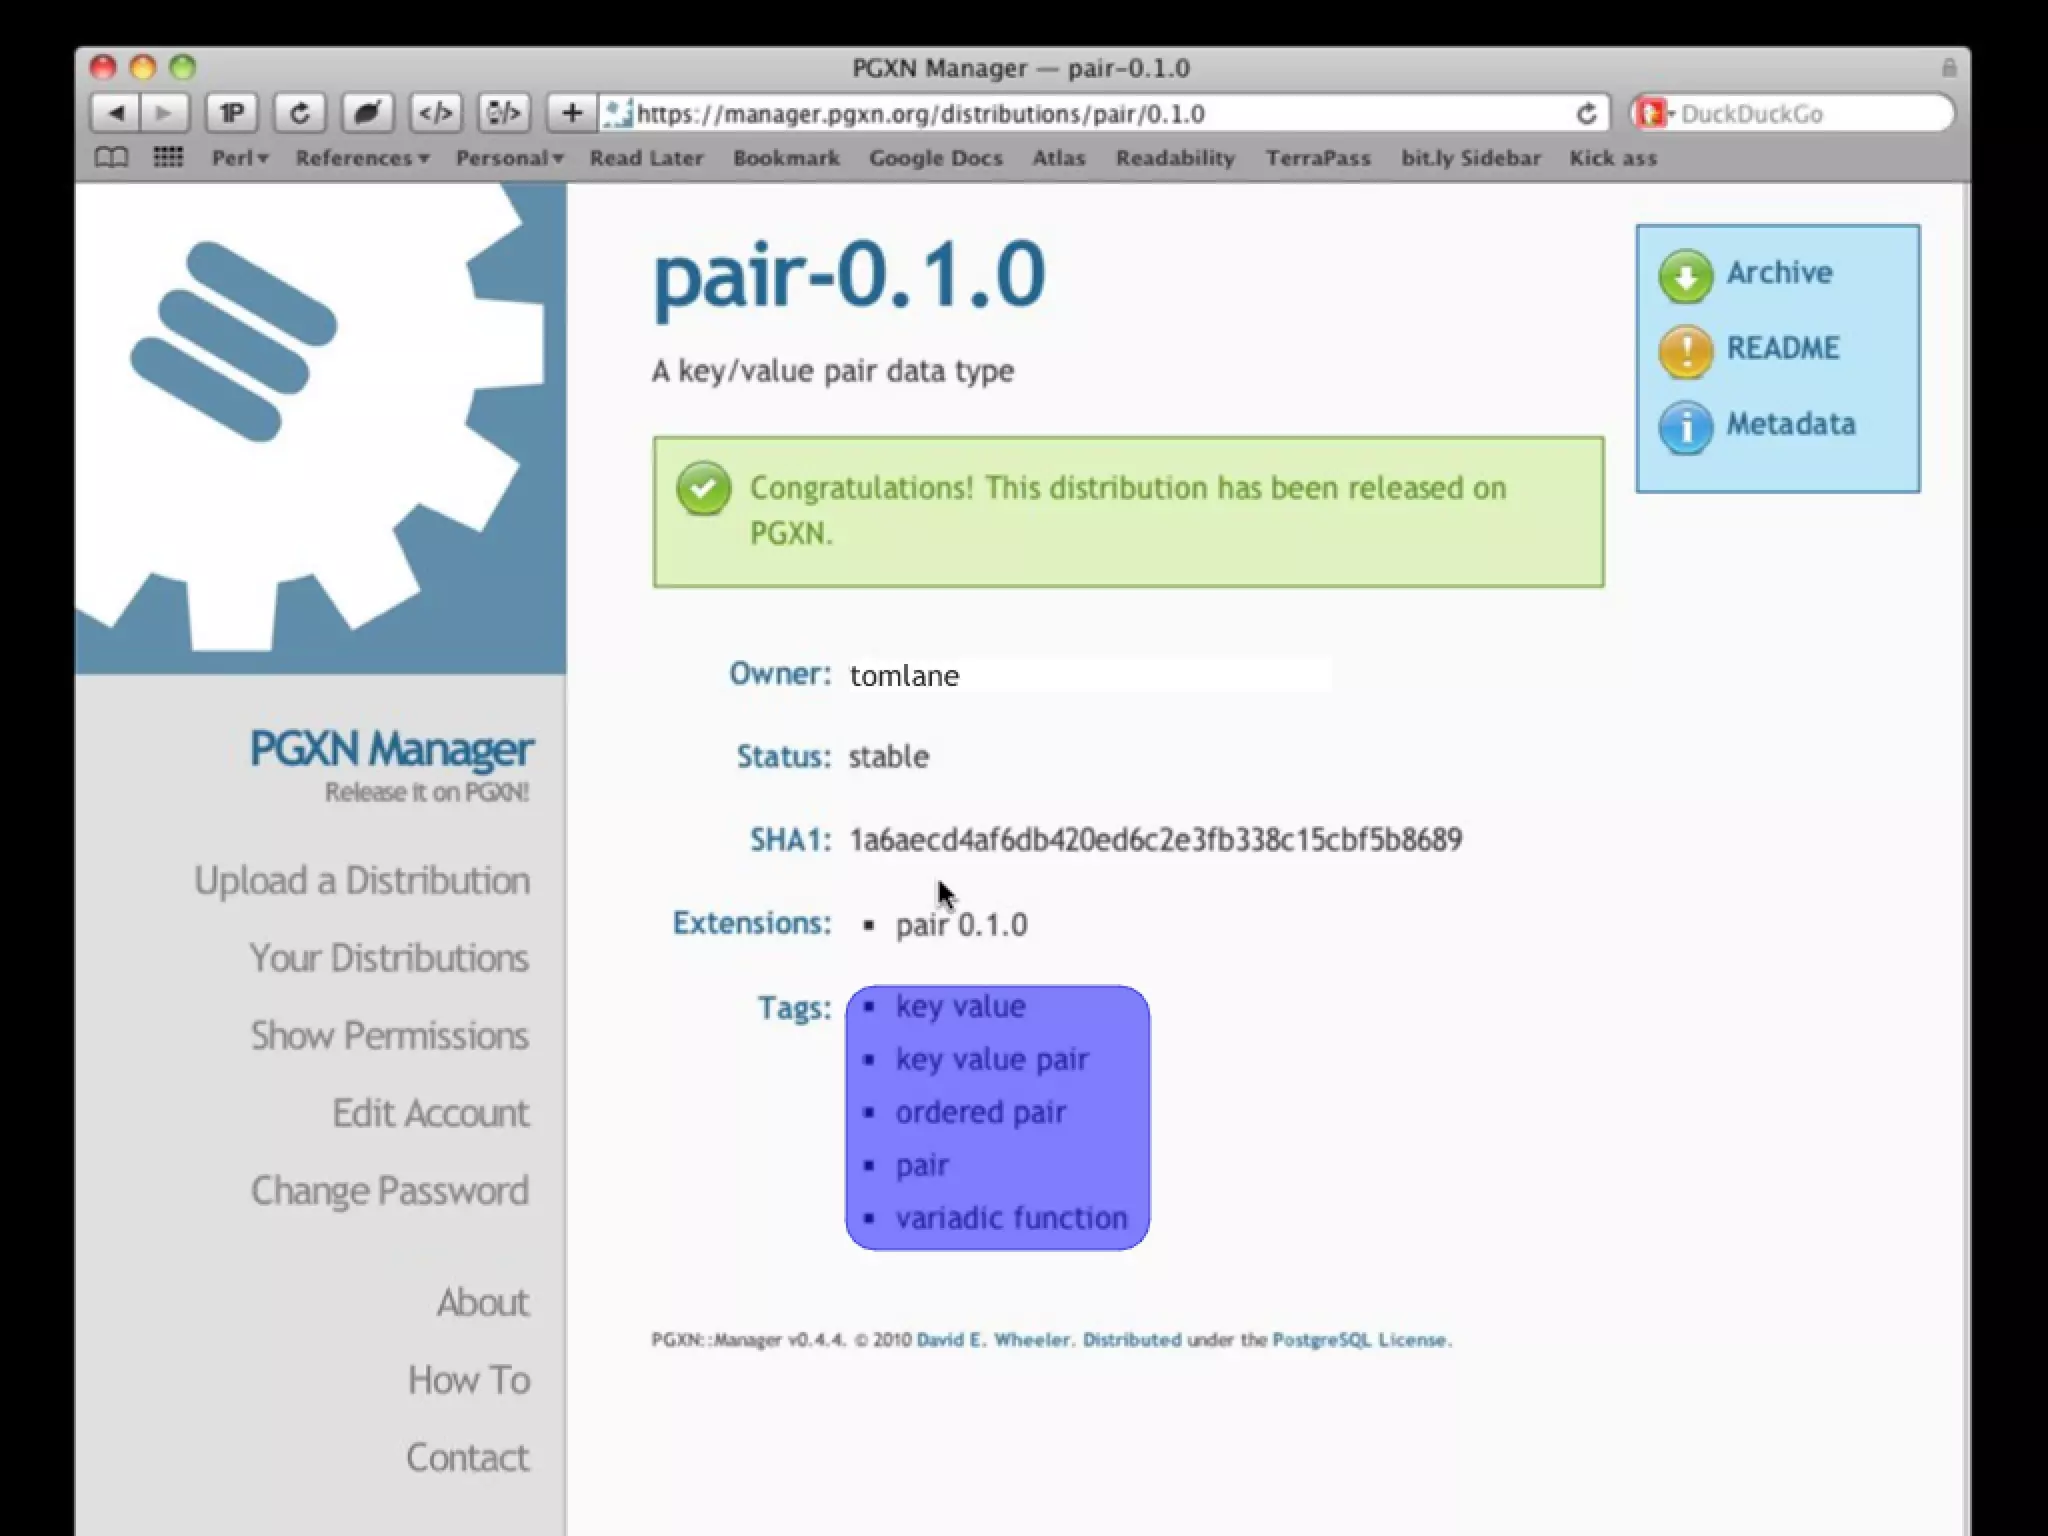Screen dimensions: 2048x1536
Task: Click the PostgreSQL License footer link
Action: point(1361,1340)
